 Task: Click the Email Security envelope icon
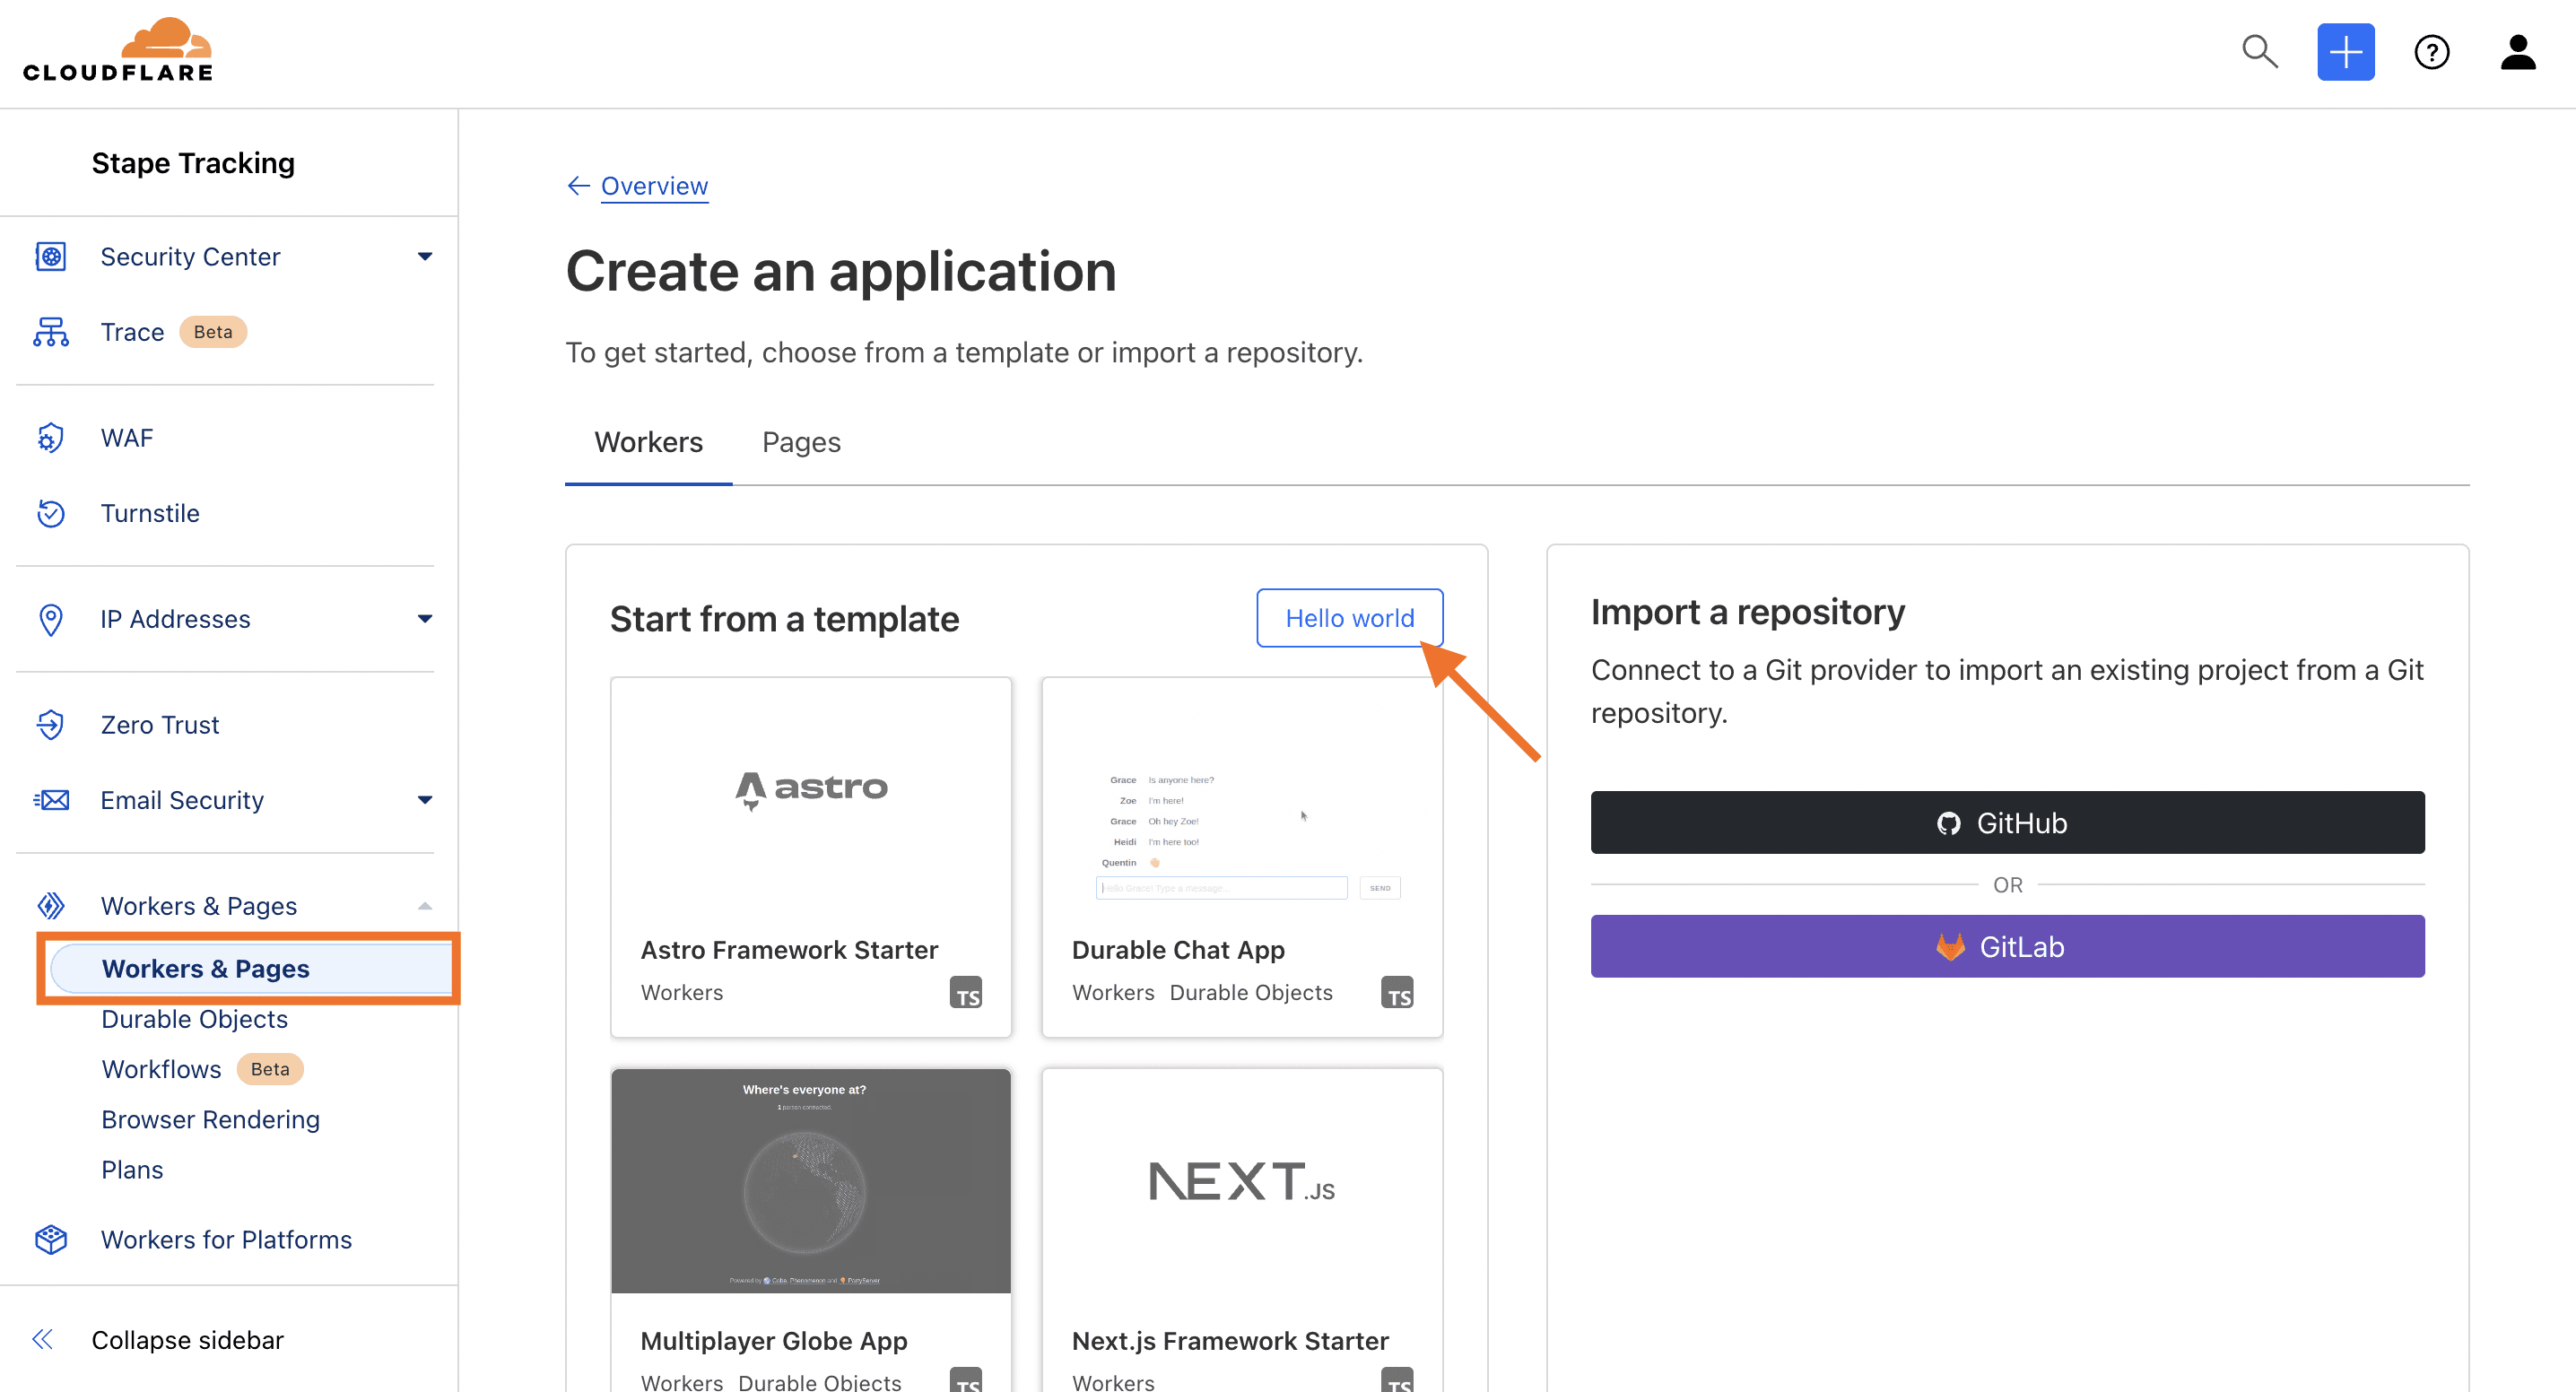tap(51, 799)
